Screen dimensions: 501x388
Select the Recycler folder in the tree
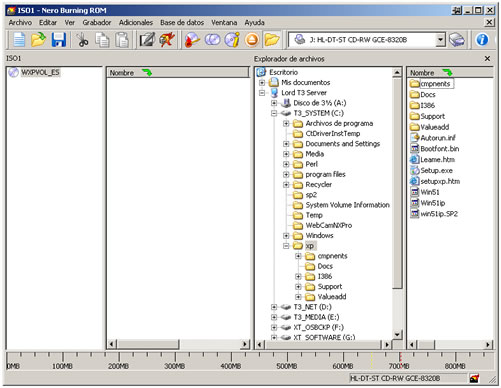(x=318, y=184)
